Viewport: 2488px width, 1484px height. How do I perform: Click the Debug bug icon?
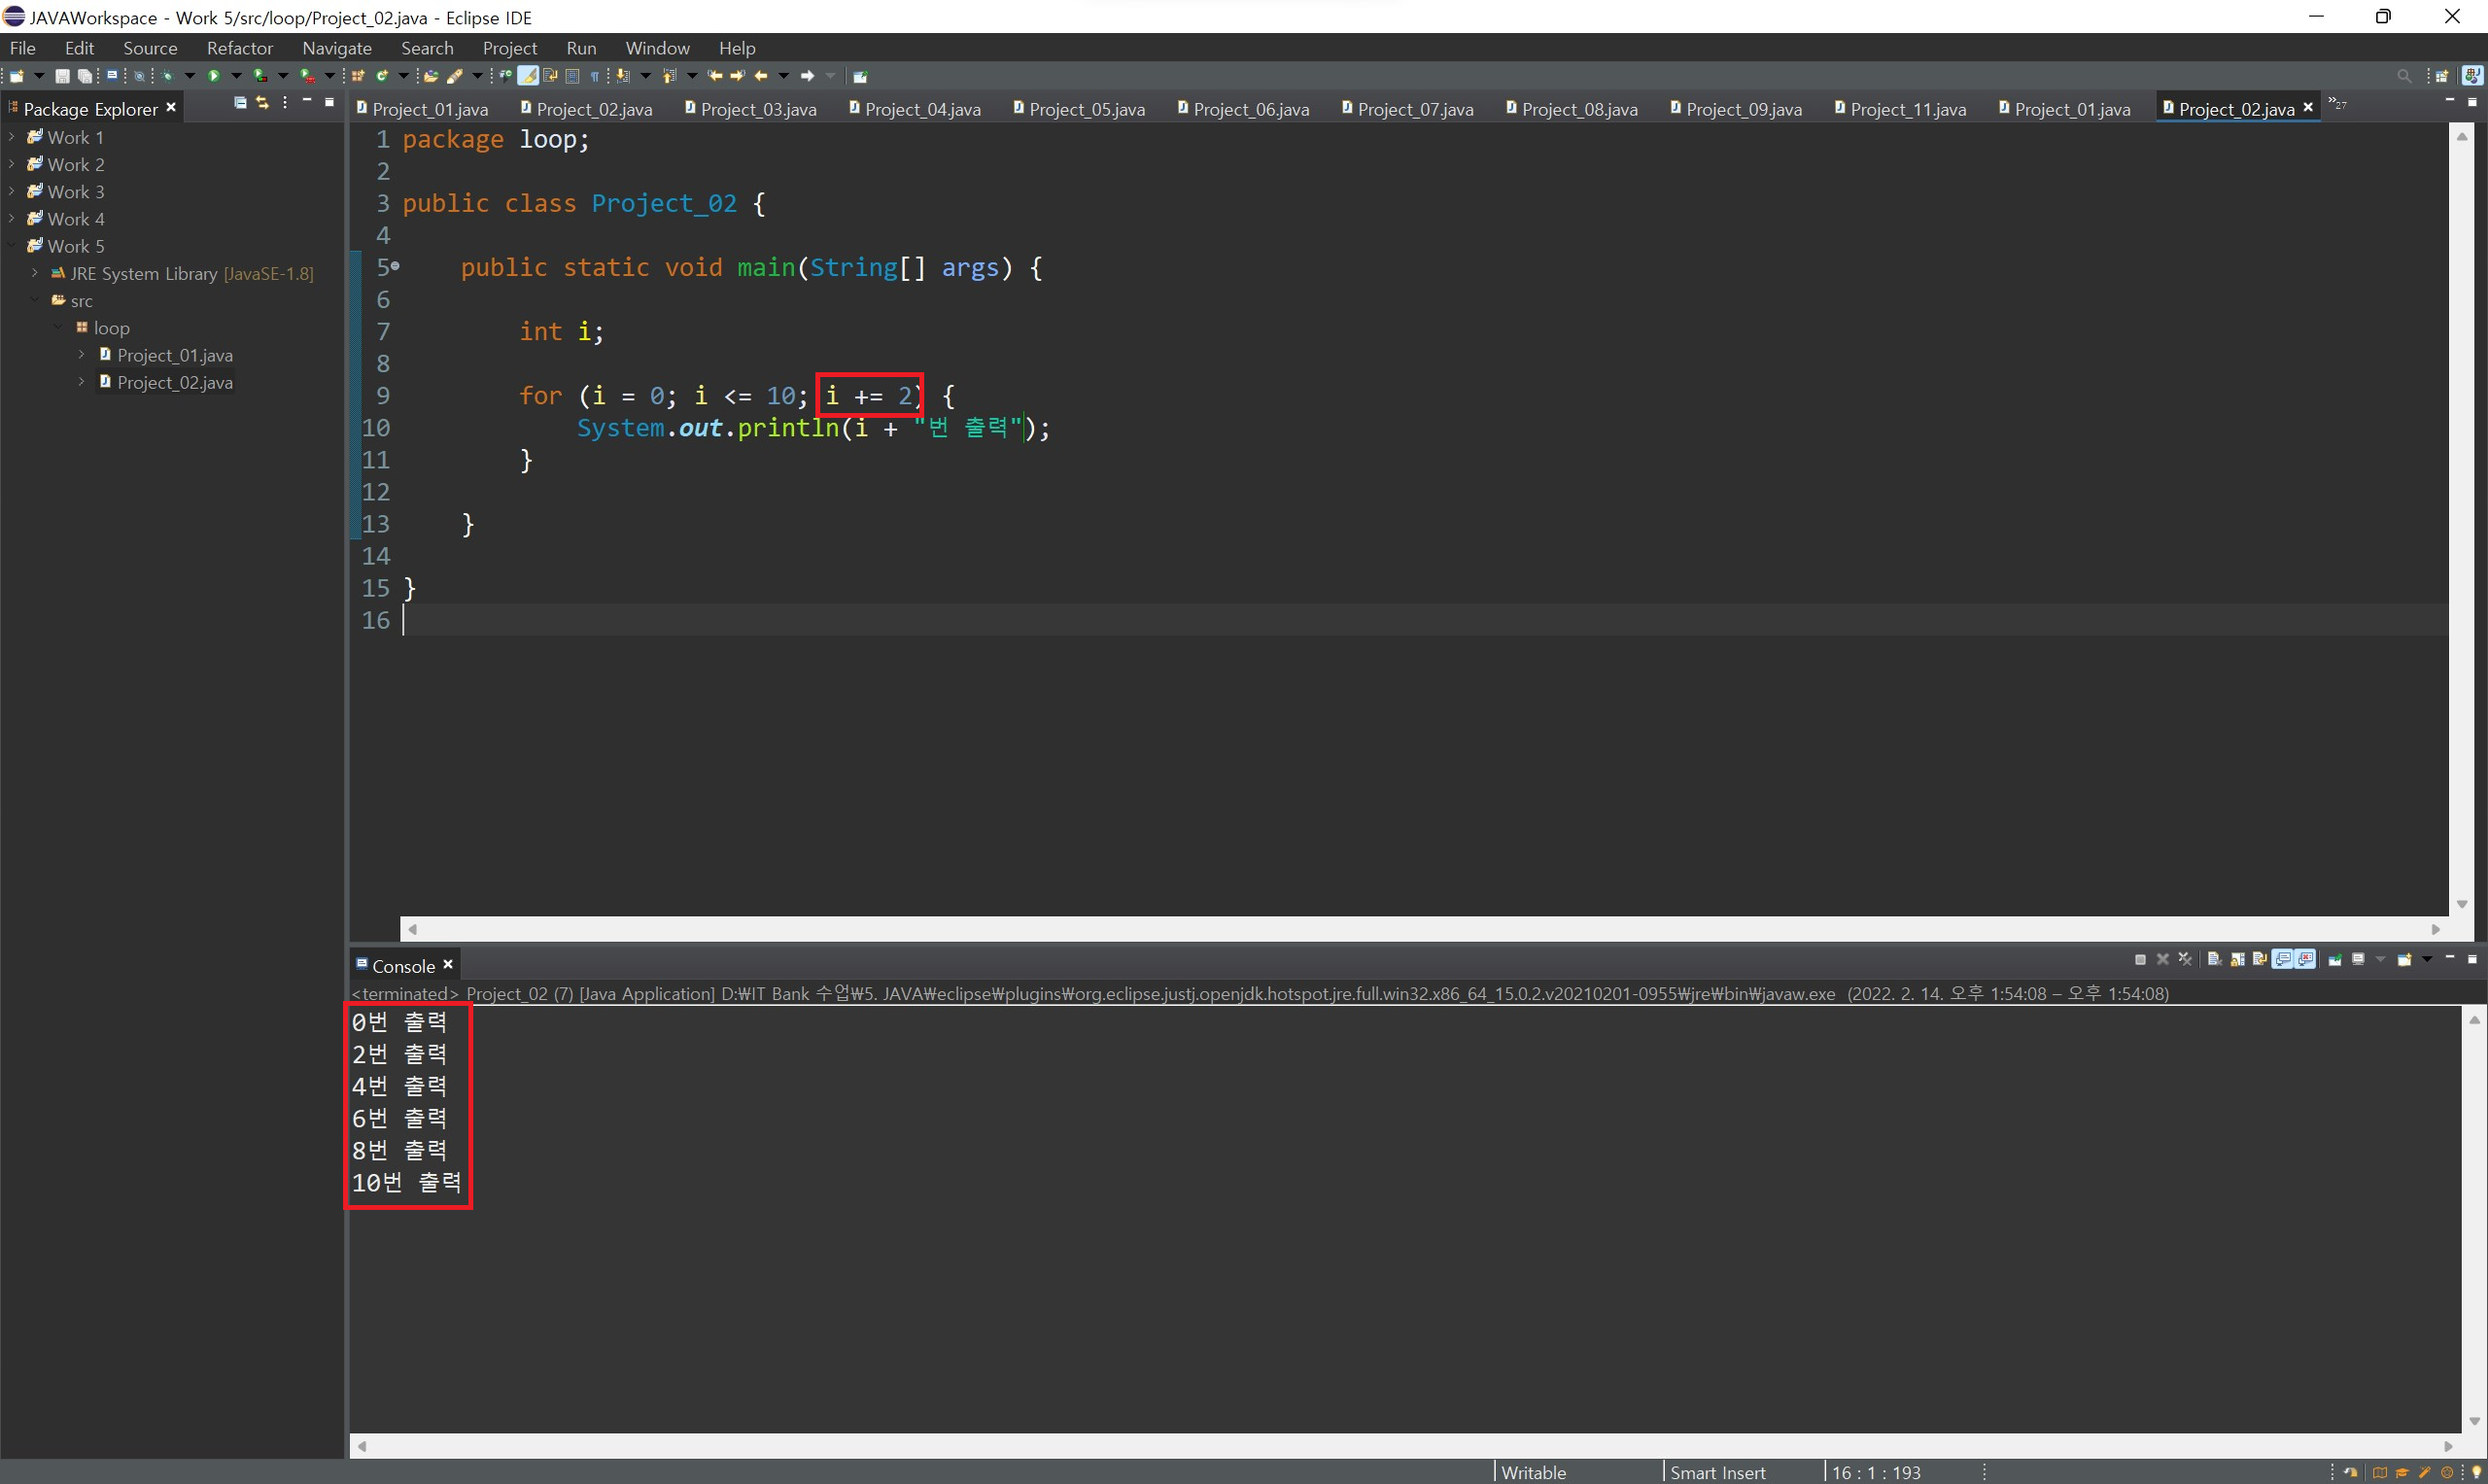click(167, 76)
